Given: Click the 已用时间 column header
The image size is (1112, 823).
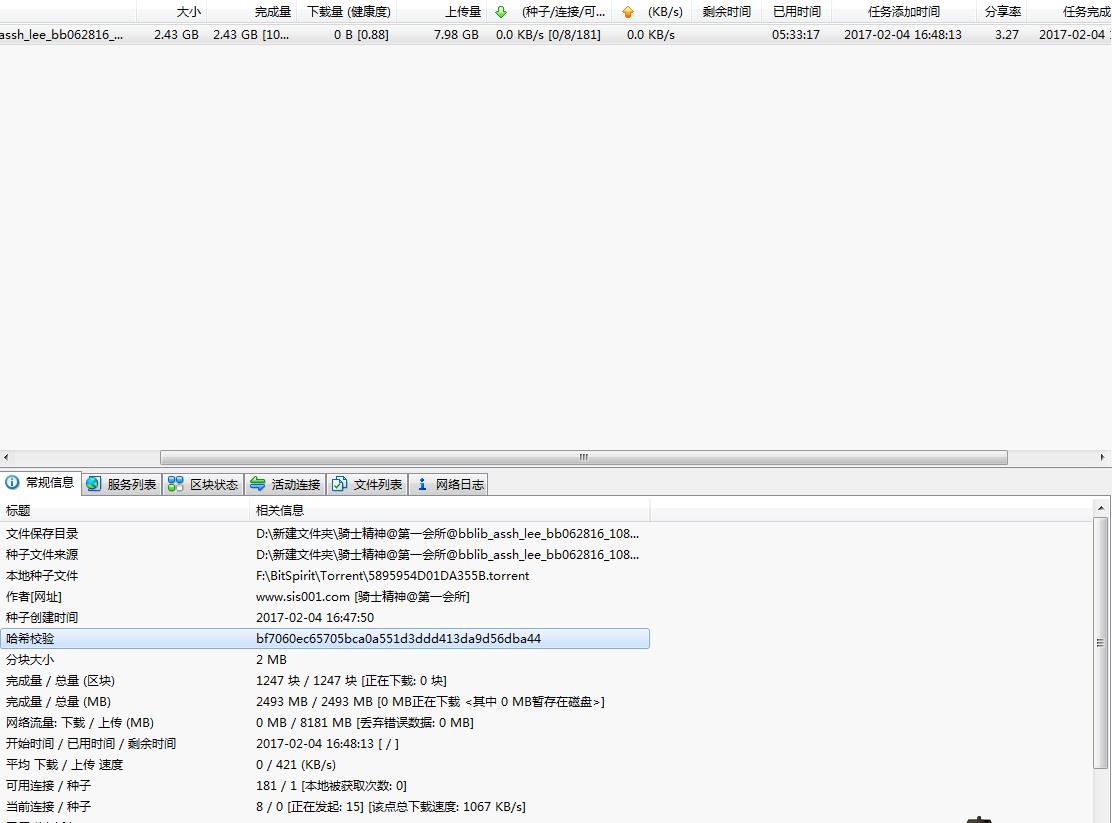Looking at the screenshot, I should [x=796, y=12].
